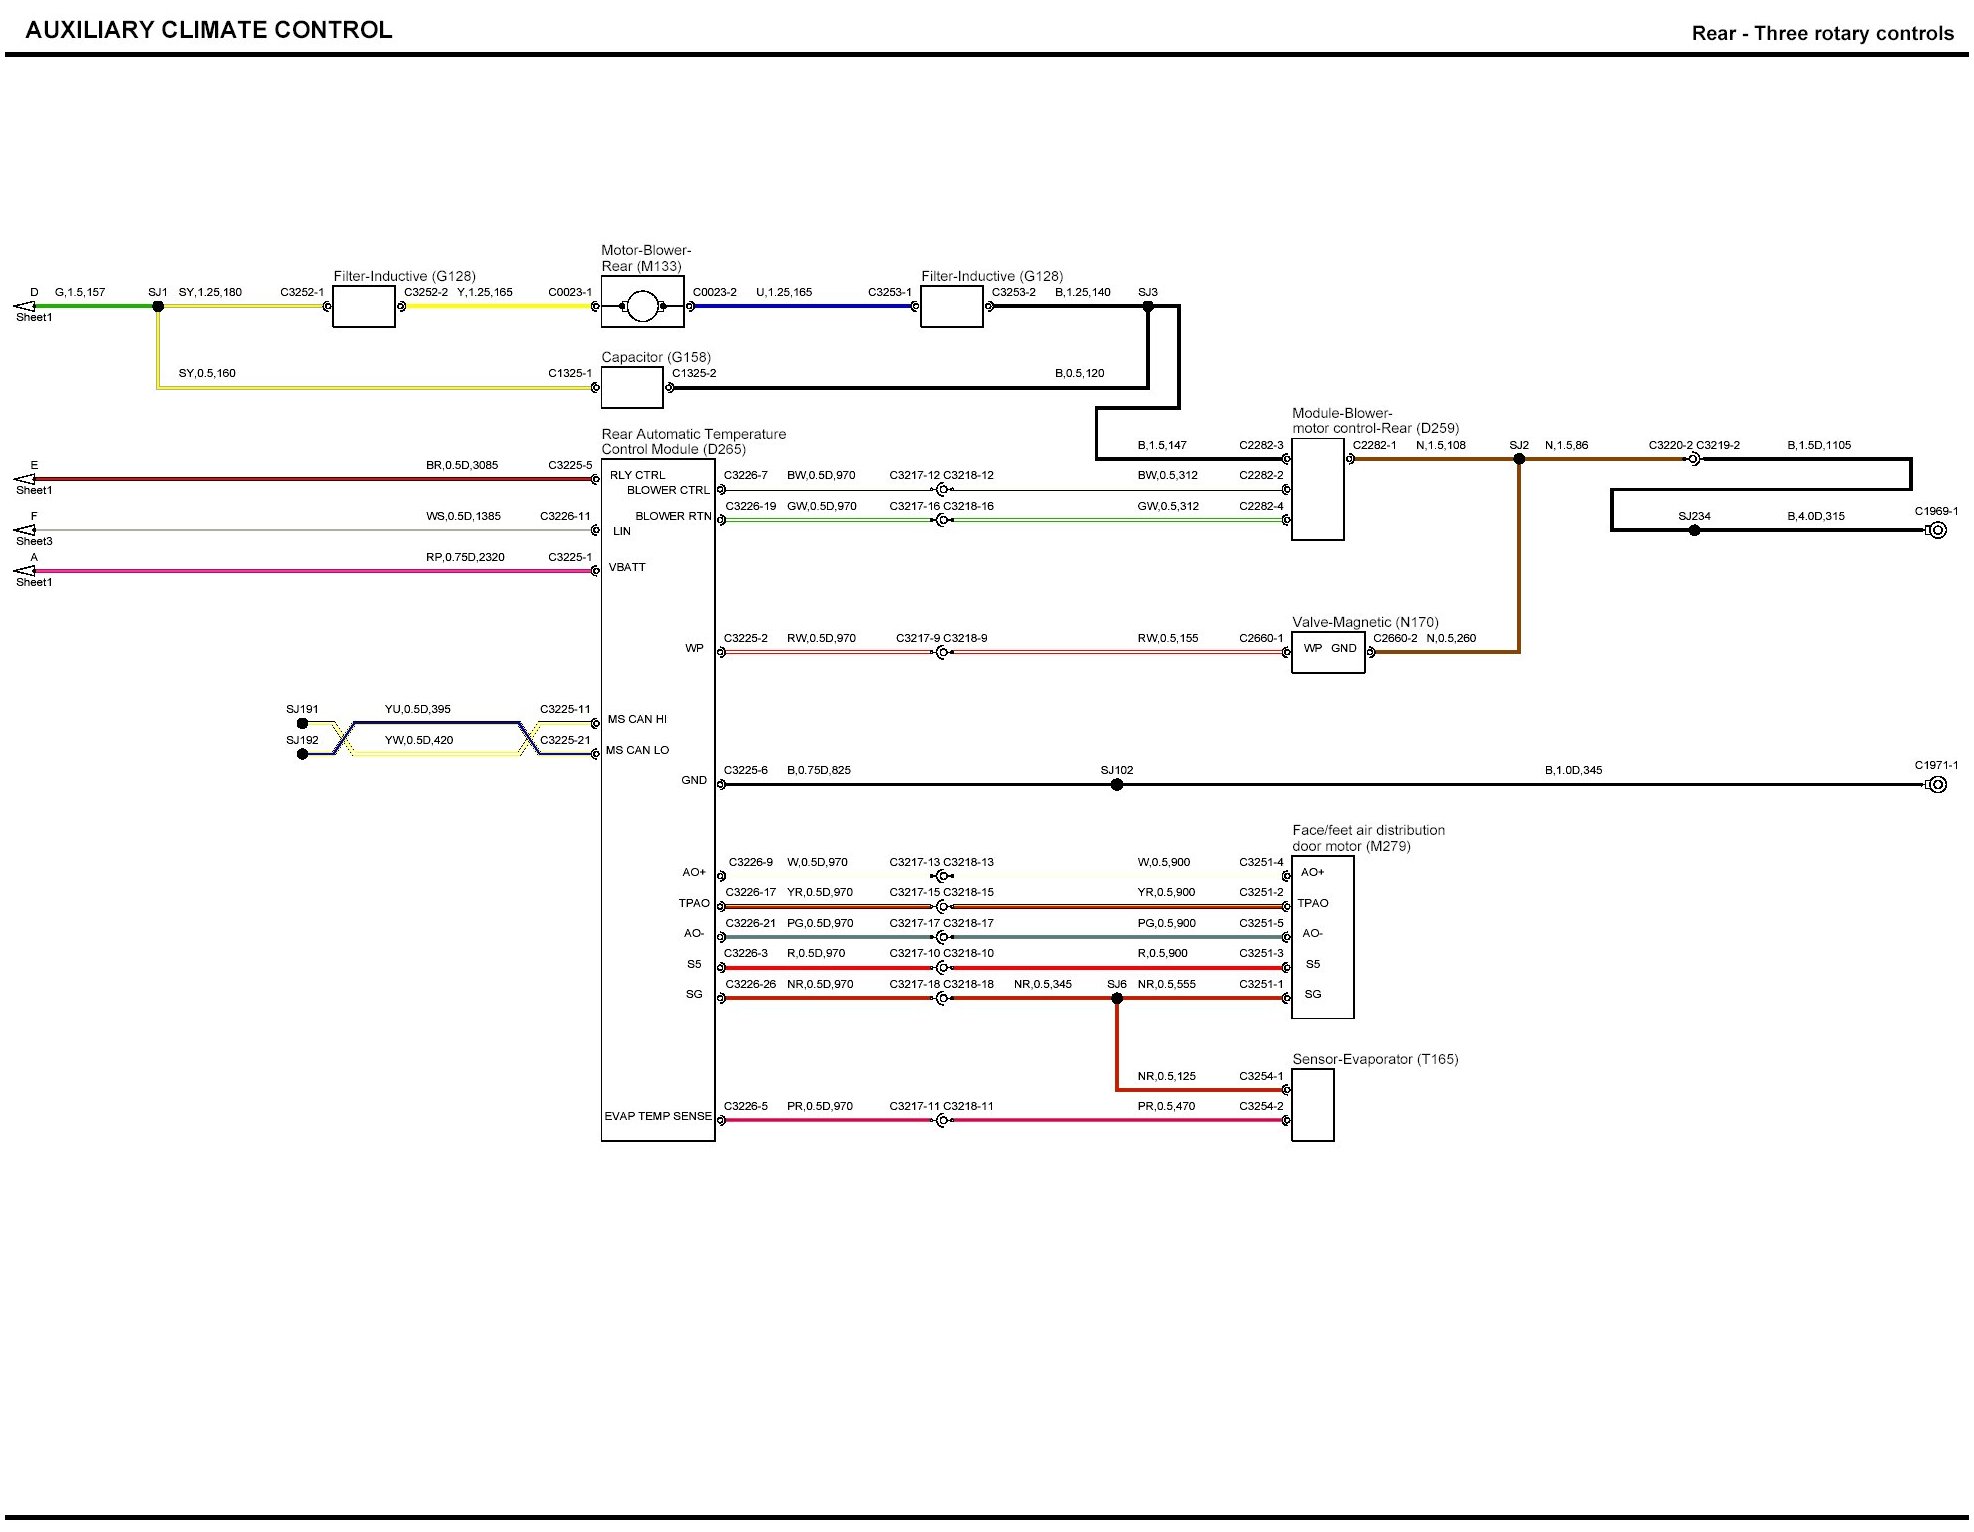Click the D Sheet1 reference arrow
Image resolution: width=1974 pixels, height=1532 pixels.
pyautogui.click(x=24, y=306)
